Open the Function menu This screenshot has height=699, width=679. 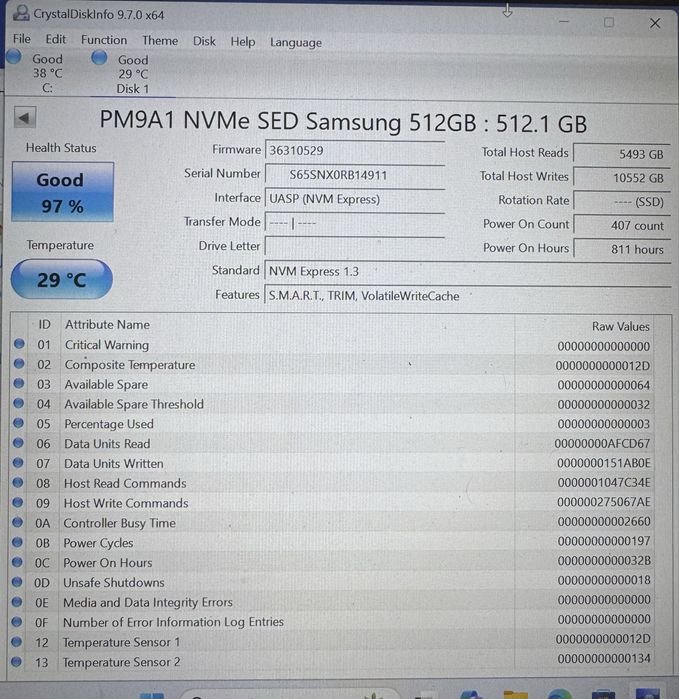pos(104,40)
